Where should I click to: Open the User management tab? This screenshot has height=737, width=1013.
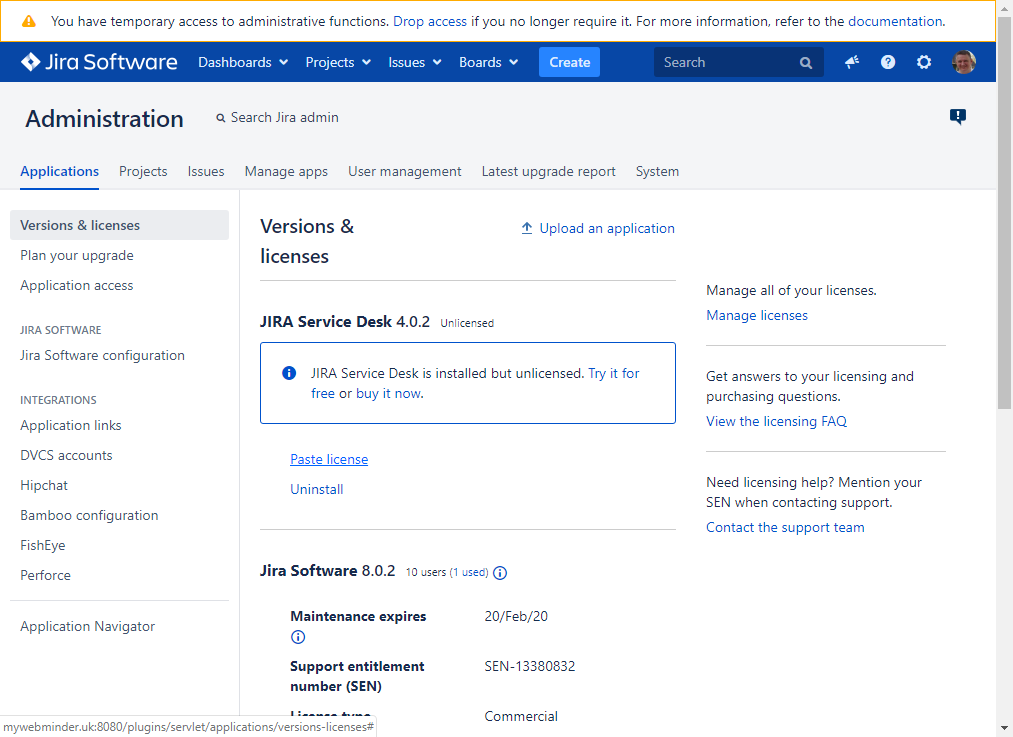click(404, 171)
